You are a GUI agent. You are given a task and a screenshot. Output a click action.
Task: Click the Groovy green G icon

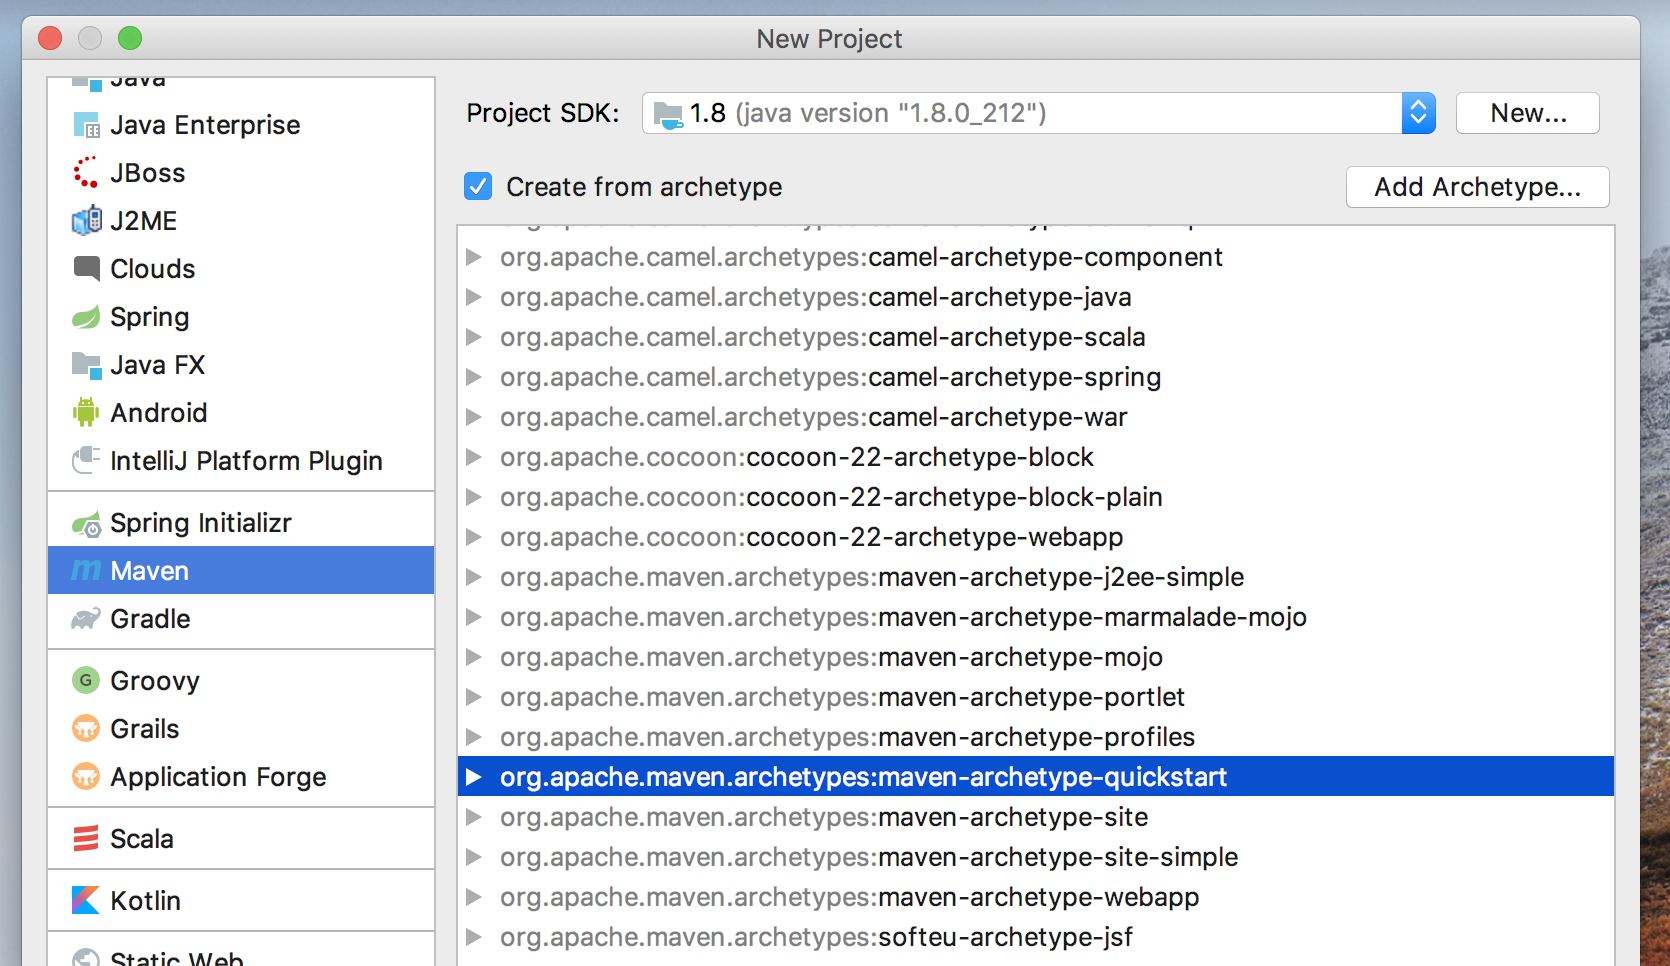pyautogui.click(x=86, y=680)
